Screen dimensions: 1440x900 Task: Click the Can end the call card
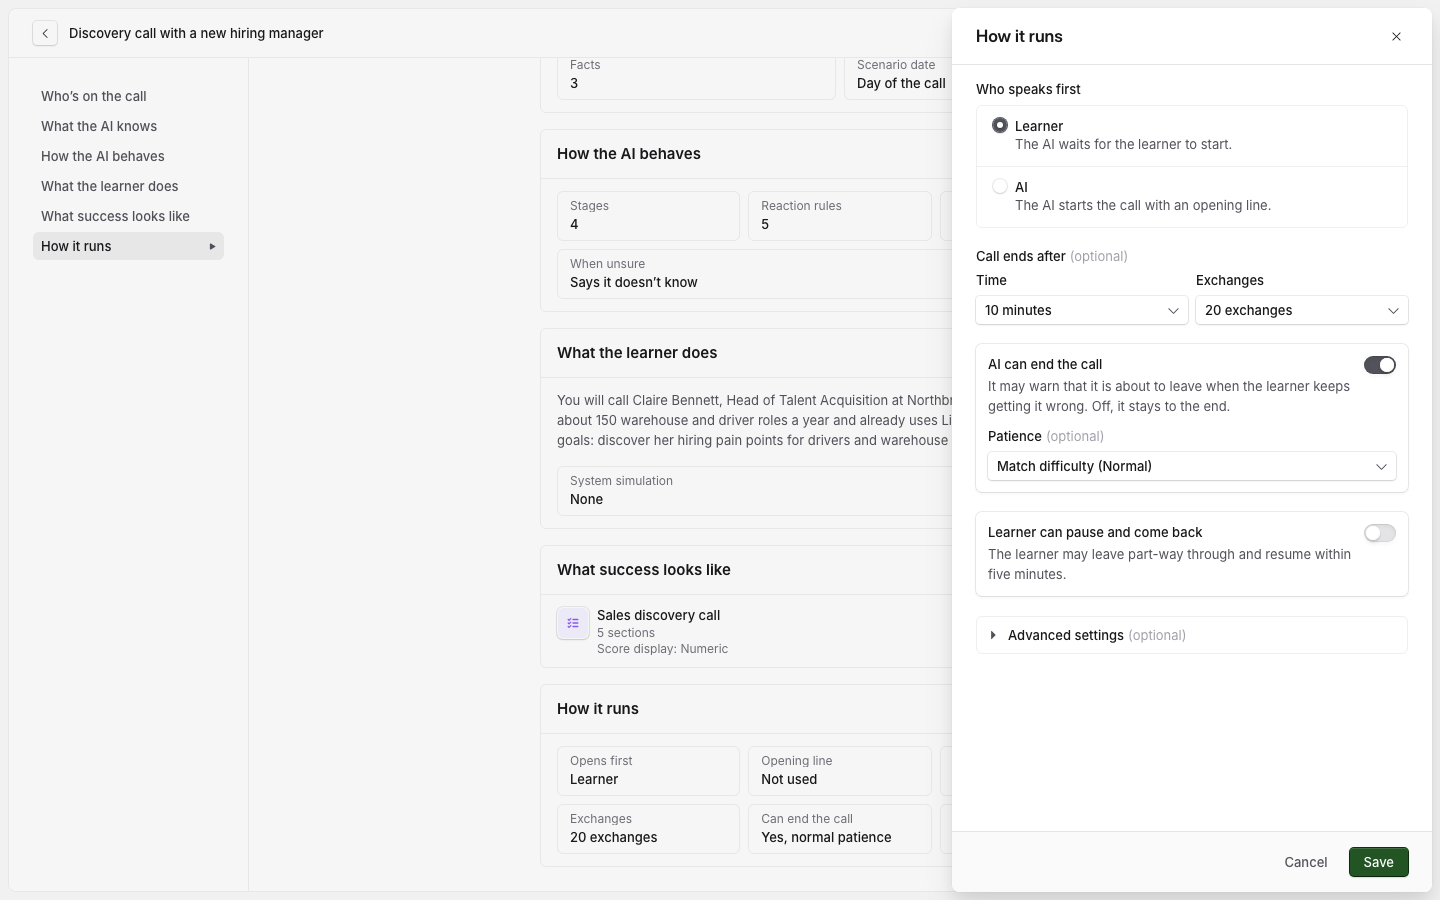coord(840,829)
